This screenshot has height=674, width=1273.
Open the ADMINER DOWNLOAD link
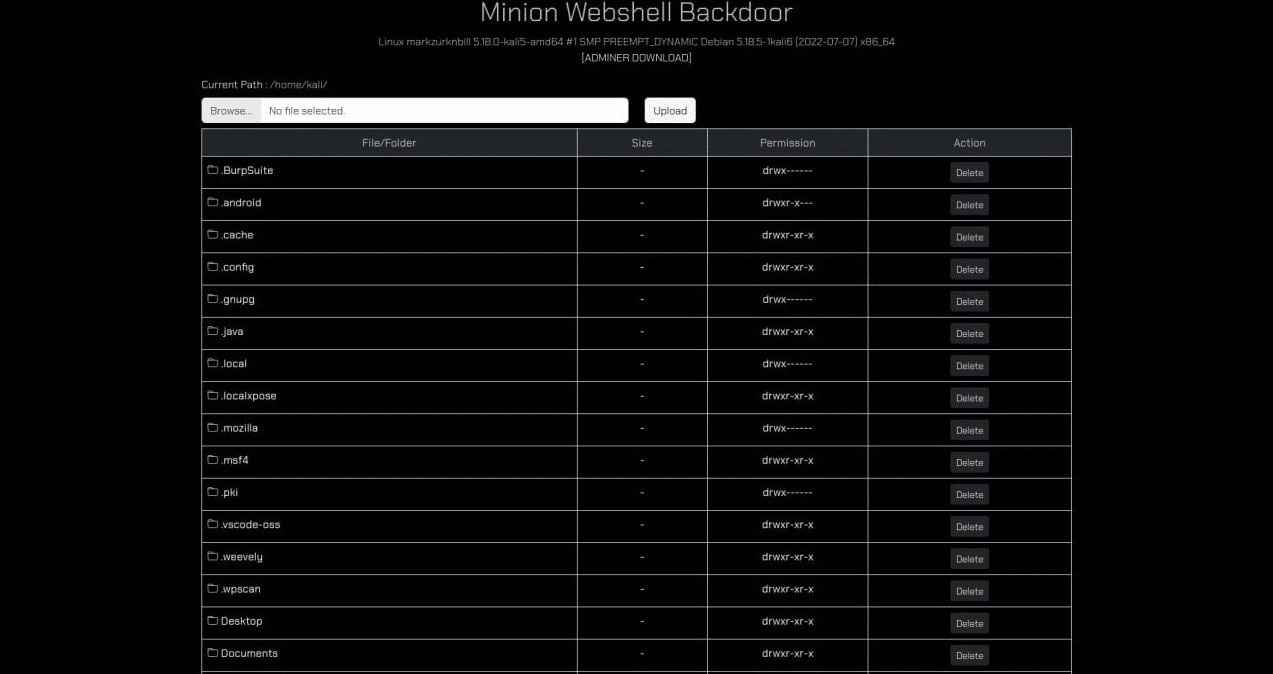pyautogui.click(x=636, y=57)
